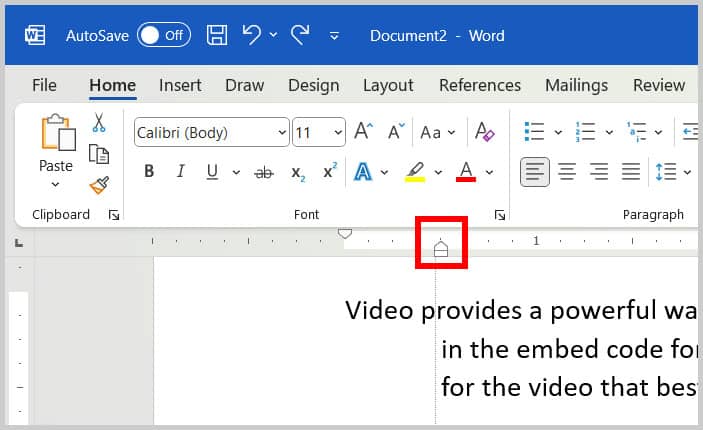Expand the Text Effects dropdown arrow
Viewport: 703px width, 430px height.
[384, 172]
